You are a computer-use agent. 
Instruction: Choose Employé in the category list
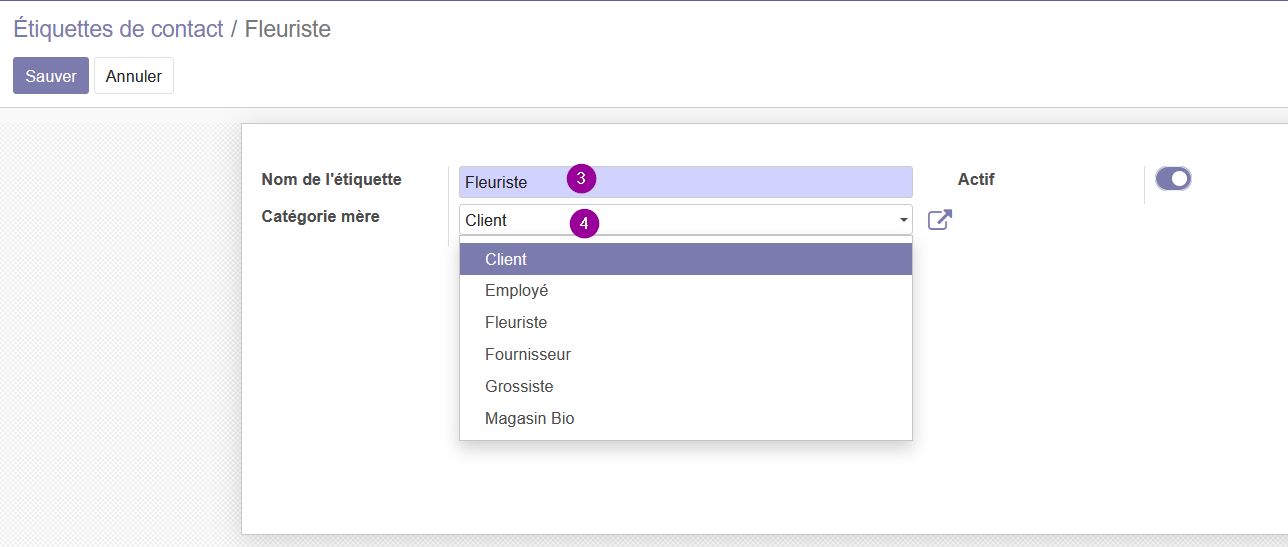point(686,291)
